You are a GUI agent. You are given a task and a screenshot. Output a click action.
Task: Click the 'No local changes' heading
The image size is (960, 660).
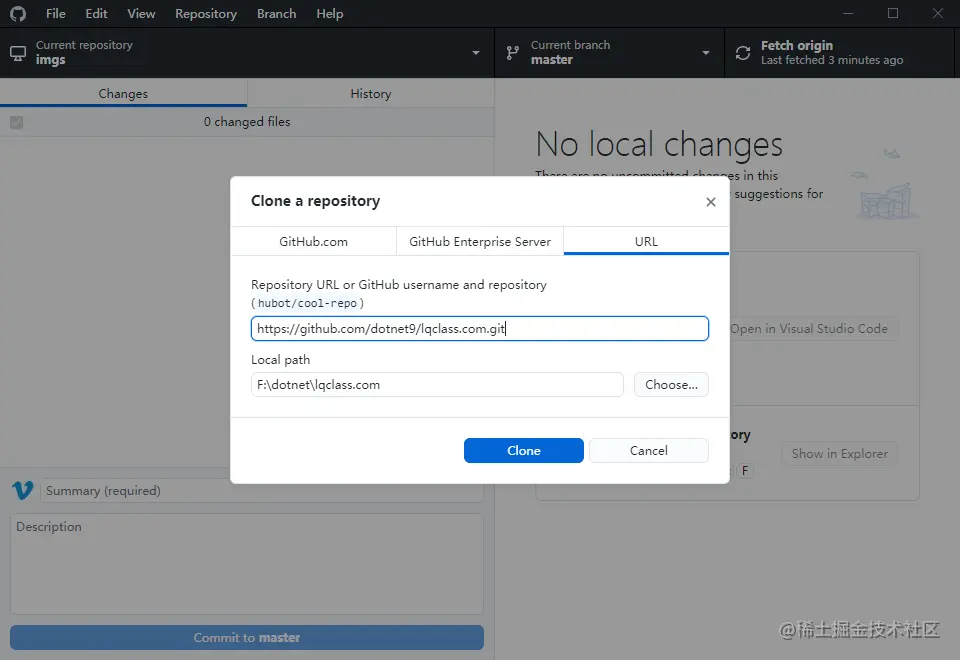coord(659,144)
